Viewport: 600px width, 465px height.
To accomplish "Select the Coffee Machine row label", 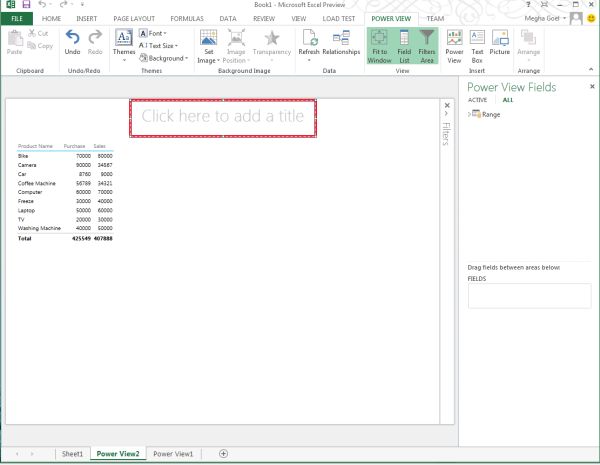I will (x=37, y=183).
